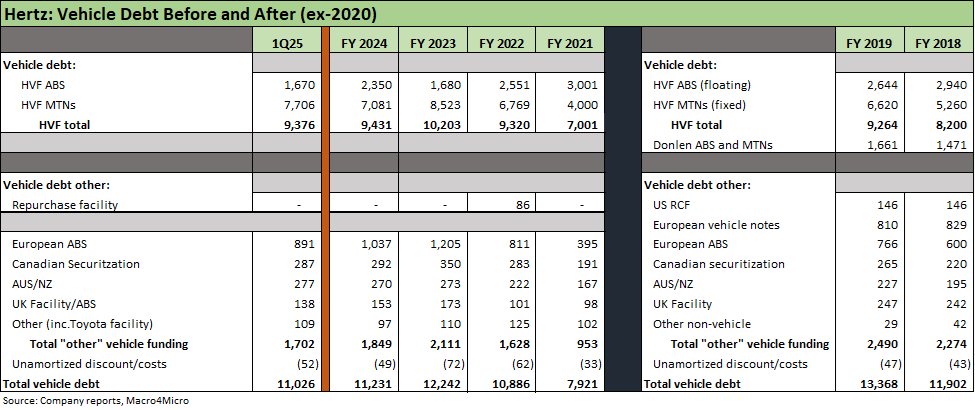Select the FY 2023 column header
This screenshot has height=410, width=975.
pos(433,44)
